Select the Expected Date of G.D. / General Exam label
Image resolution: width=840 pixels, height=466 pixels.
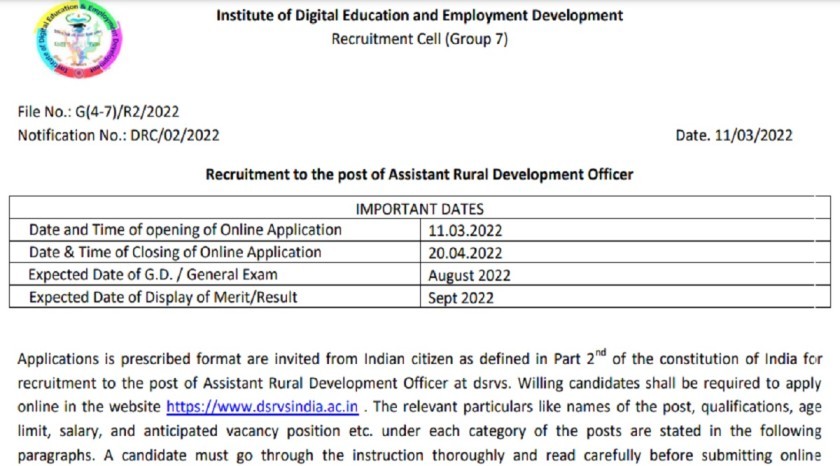153,274
